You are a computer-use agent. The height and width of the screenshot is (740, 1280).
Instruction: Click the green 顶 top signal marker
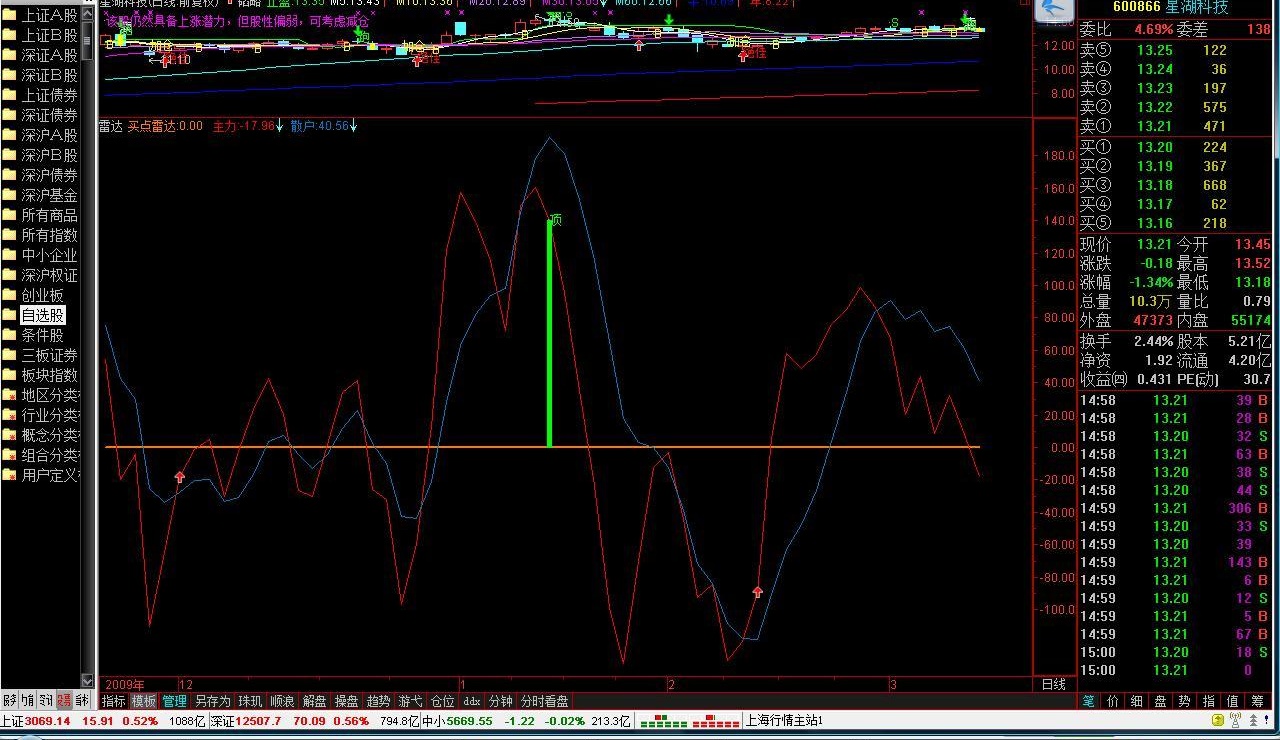point(556,219)
